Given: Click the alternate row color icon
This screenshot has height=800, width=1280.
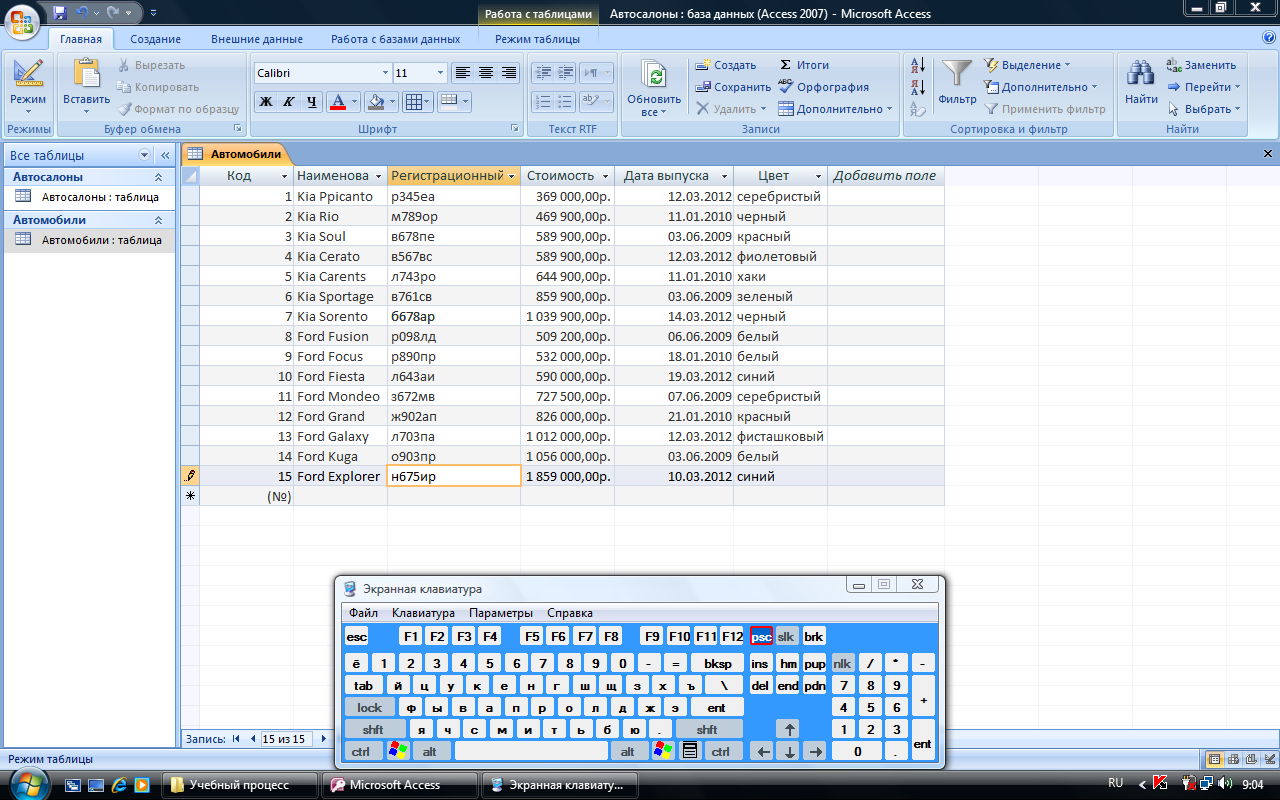Looking at the screenshot, I should click(448, 101).
